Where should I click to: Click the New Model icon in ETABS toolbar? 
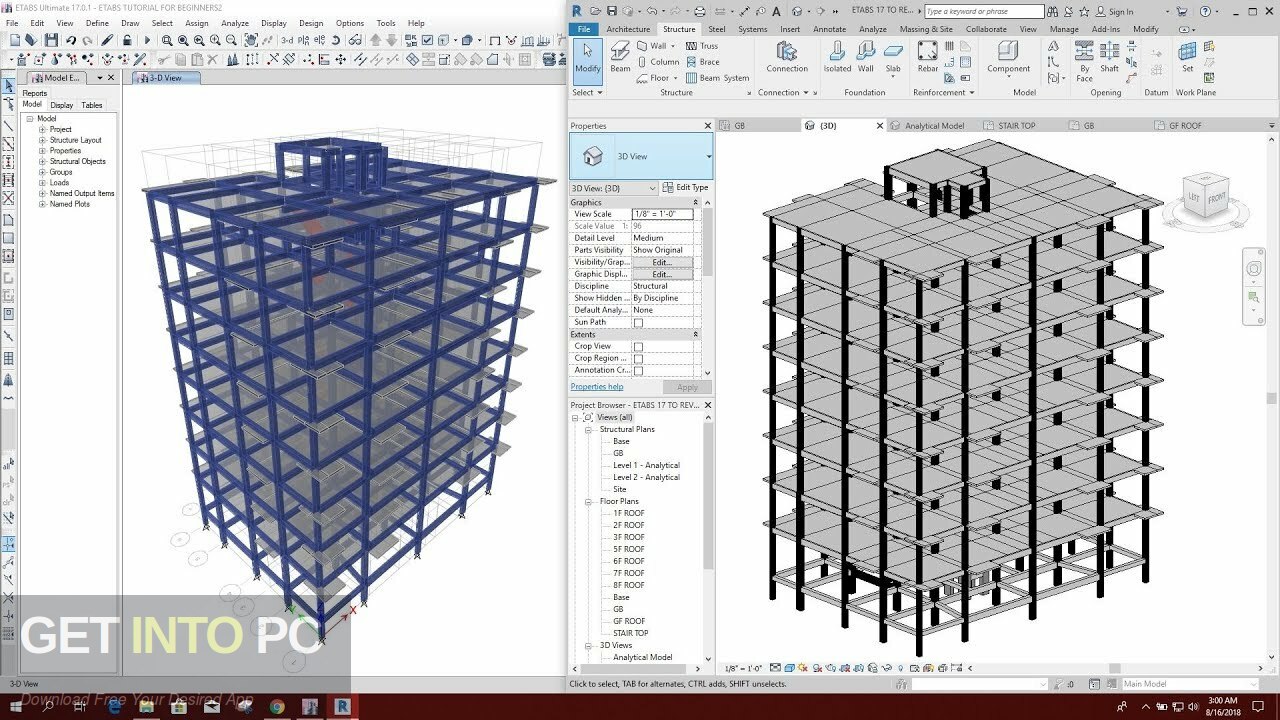pyautogui.click(x=14, y=40)
